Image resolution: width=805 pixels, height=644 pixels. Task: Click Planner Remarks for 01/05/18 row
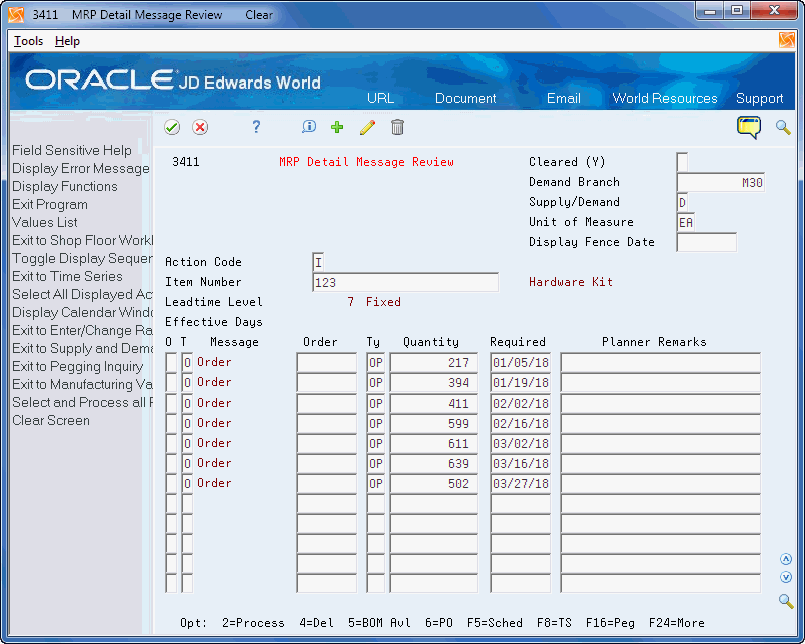(x=661, y=363)
